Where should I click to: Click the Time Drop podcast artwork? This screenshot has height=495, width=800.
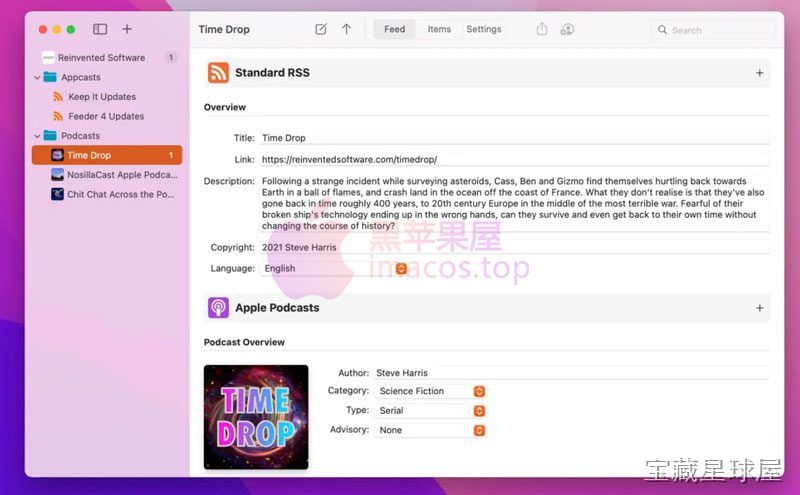[256, 417]
